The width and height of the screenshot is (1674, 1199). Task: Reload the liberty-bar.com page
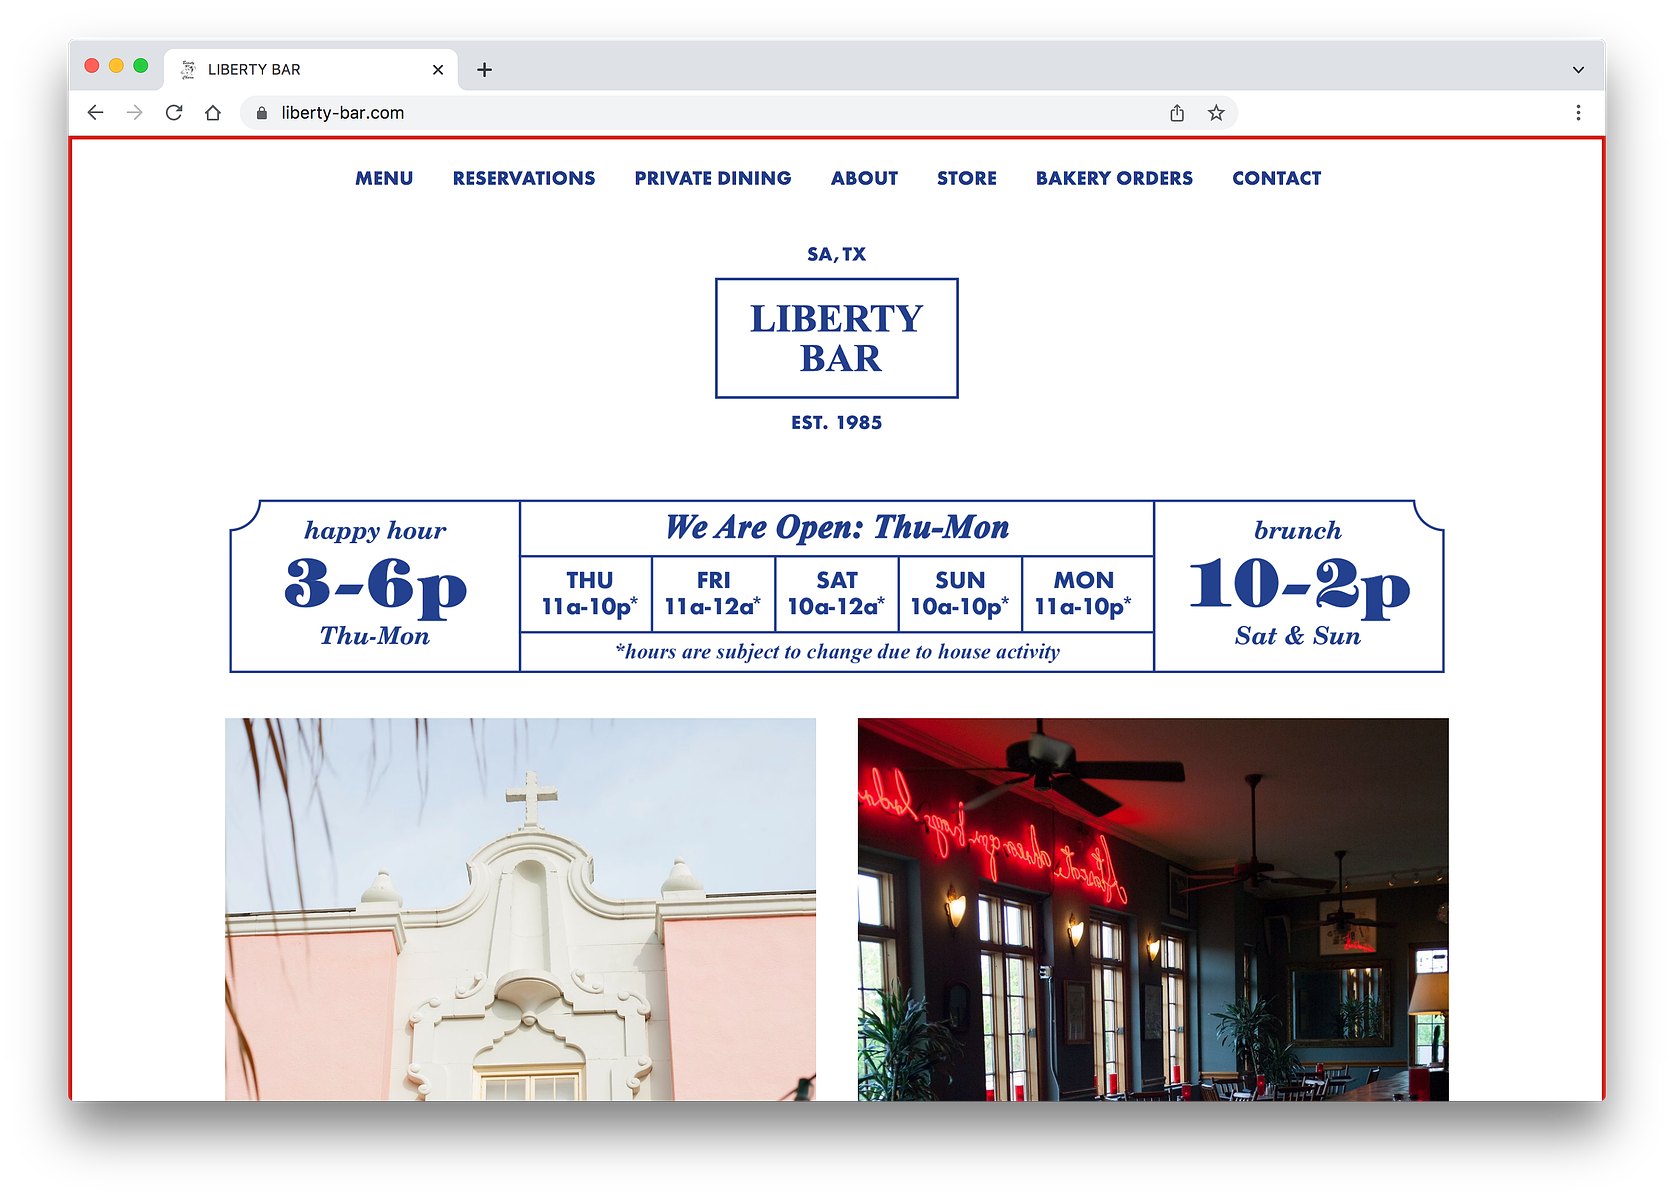174,113
